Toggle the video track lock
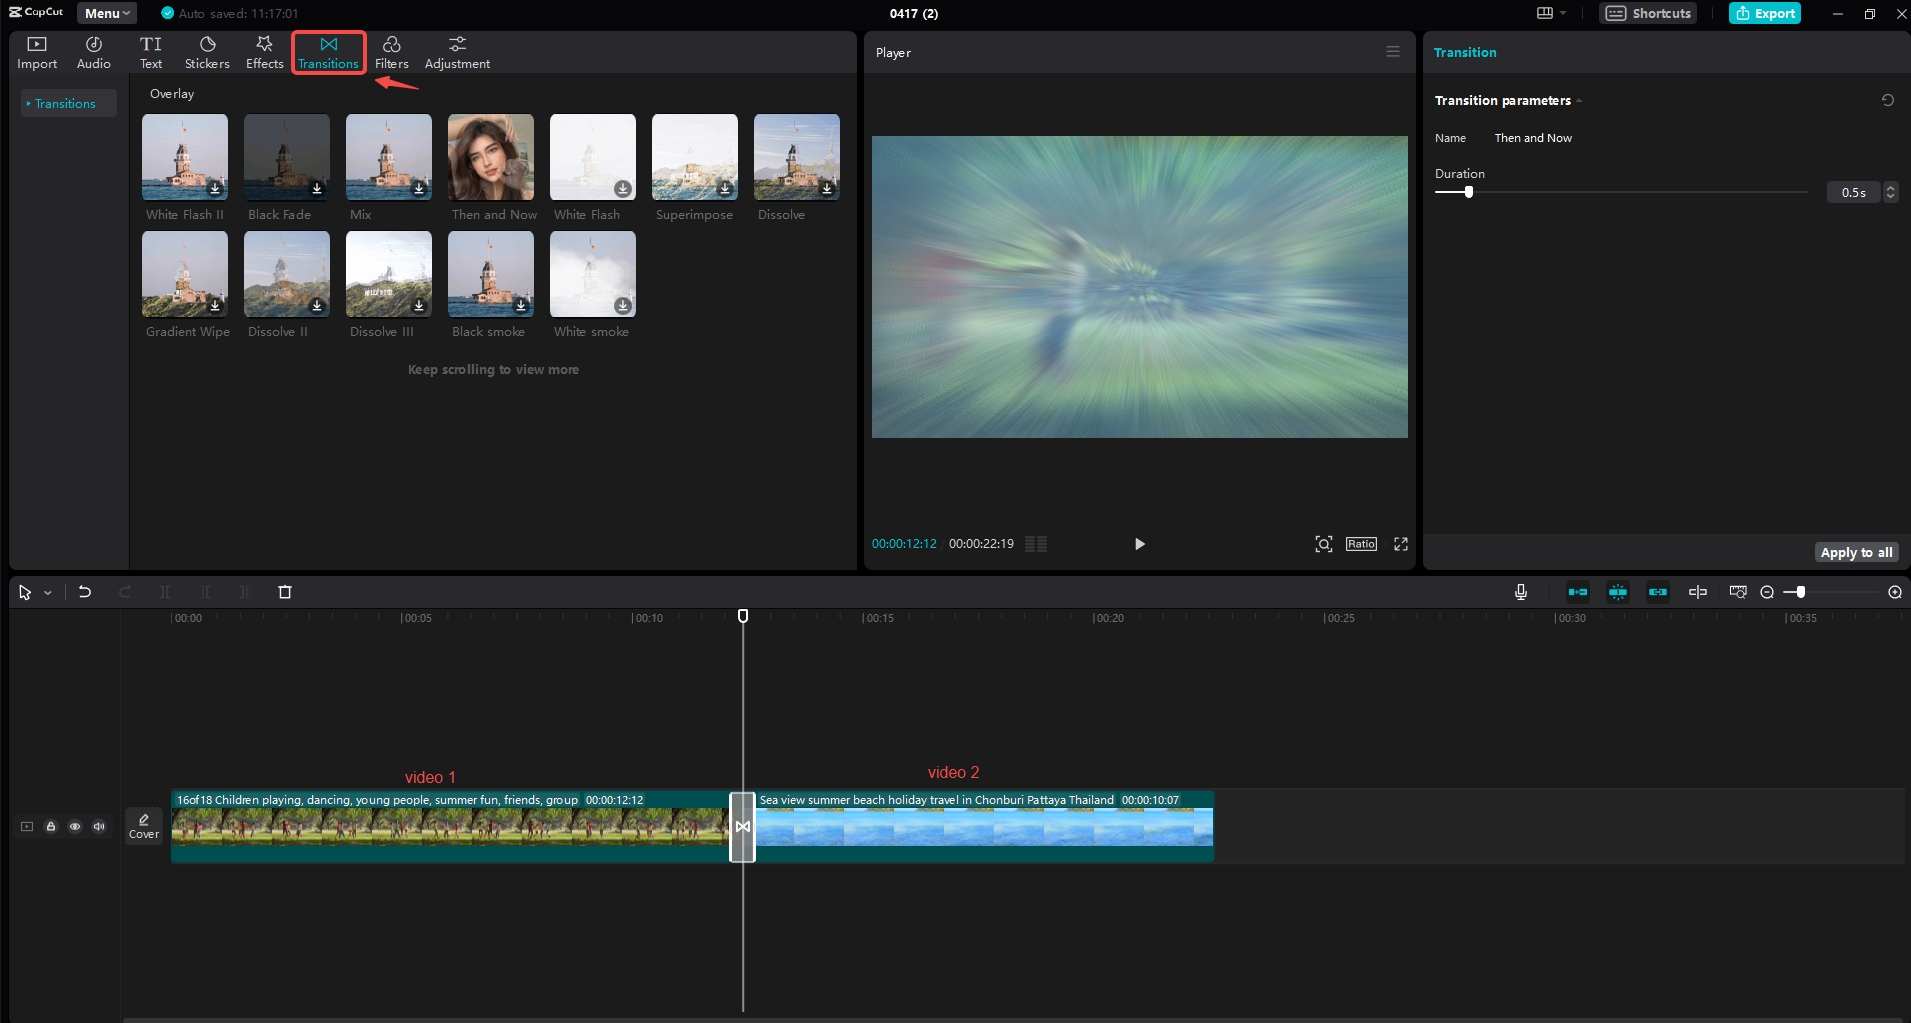 51,826
